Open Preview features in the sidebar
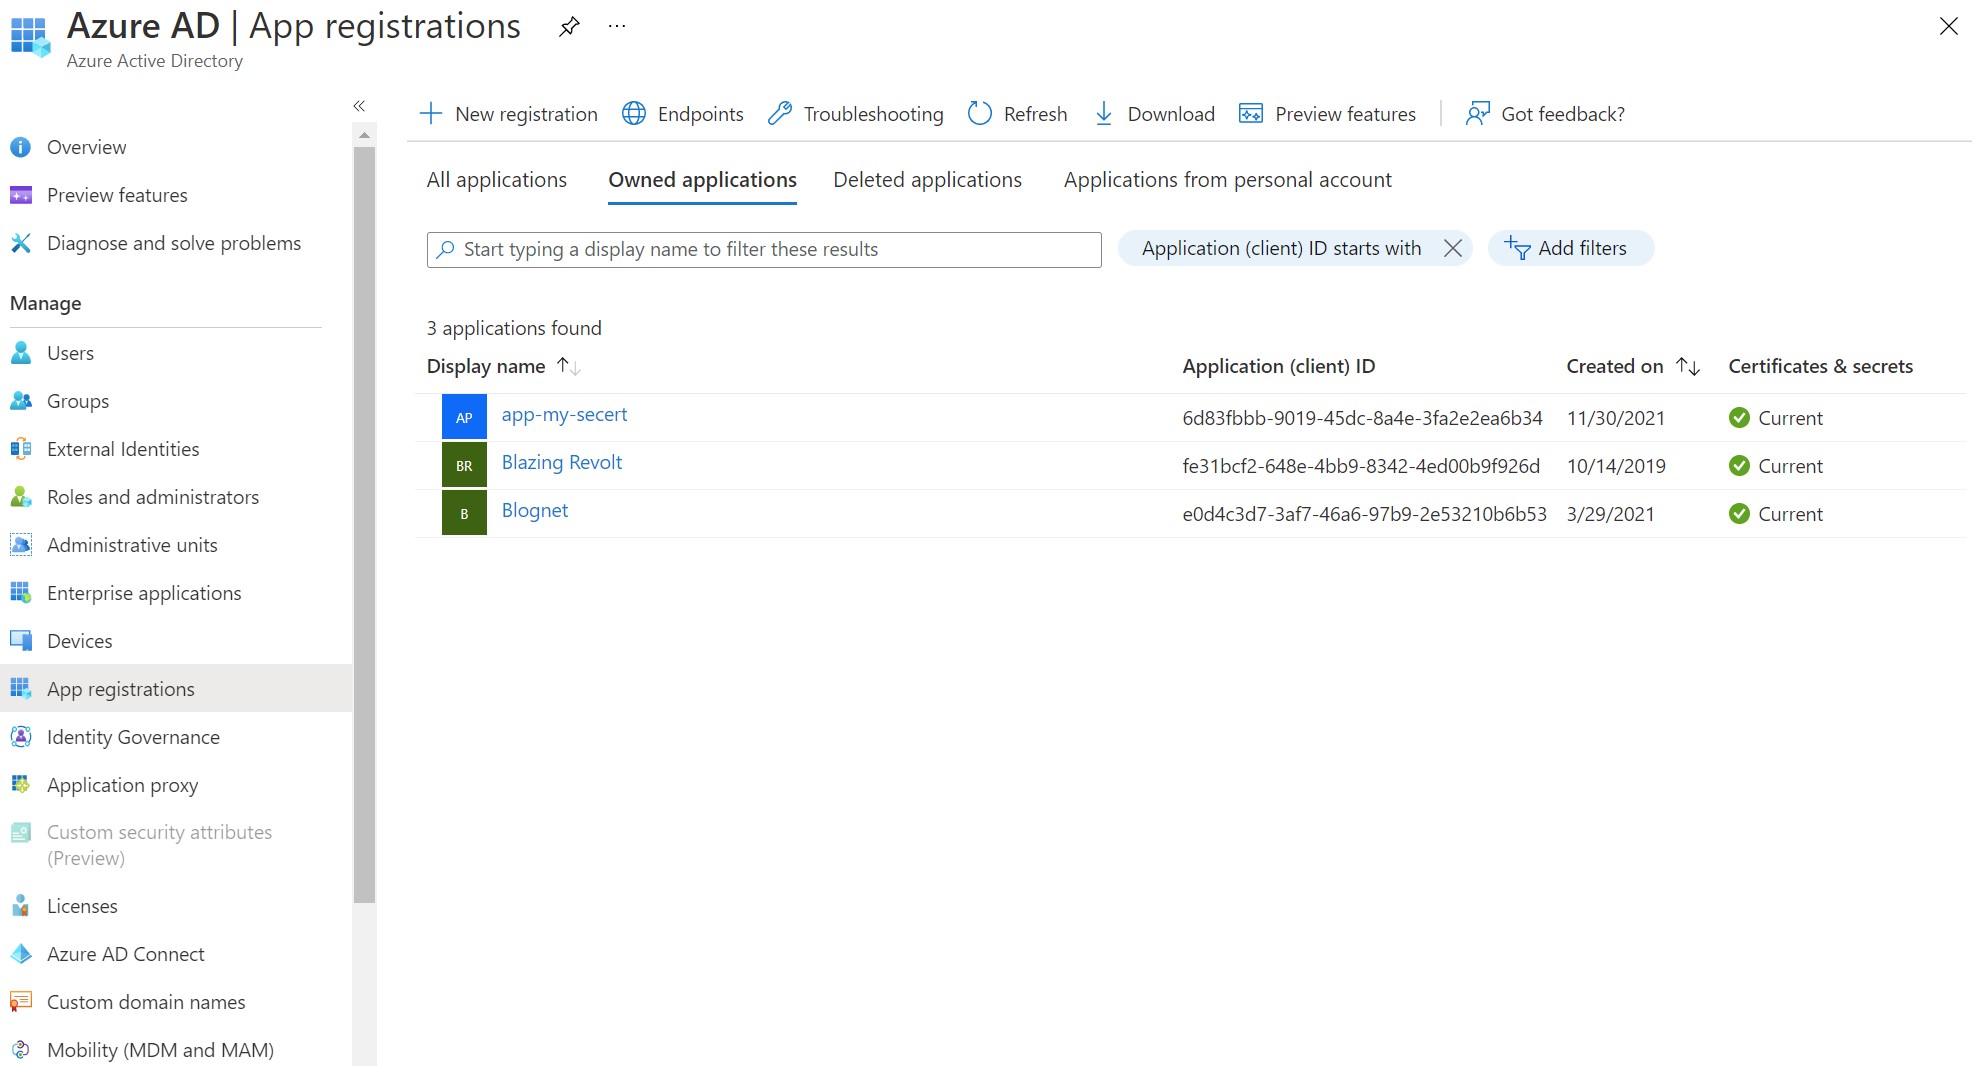The height and width of the screenshot is (1066, 1975). [x=117, y=195]
